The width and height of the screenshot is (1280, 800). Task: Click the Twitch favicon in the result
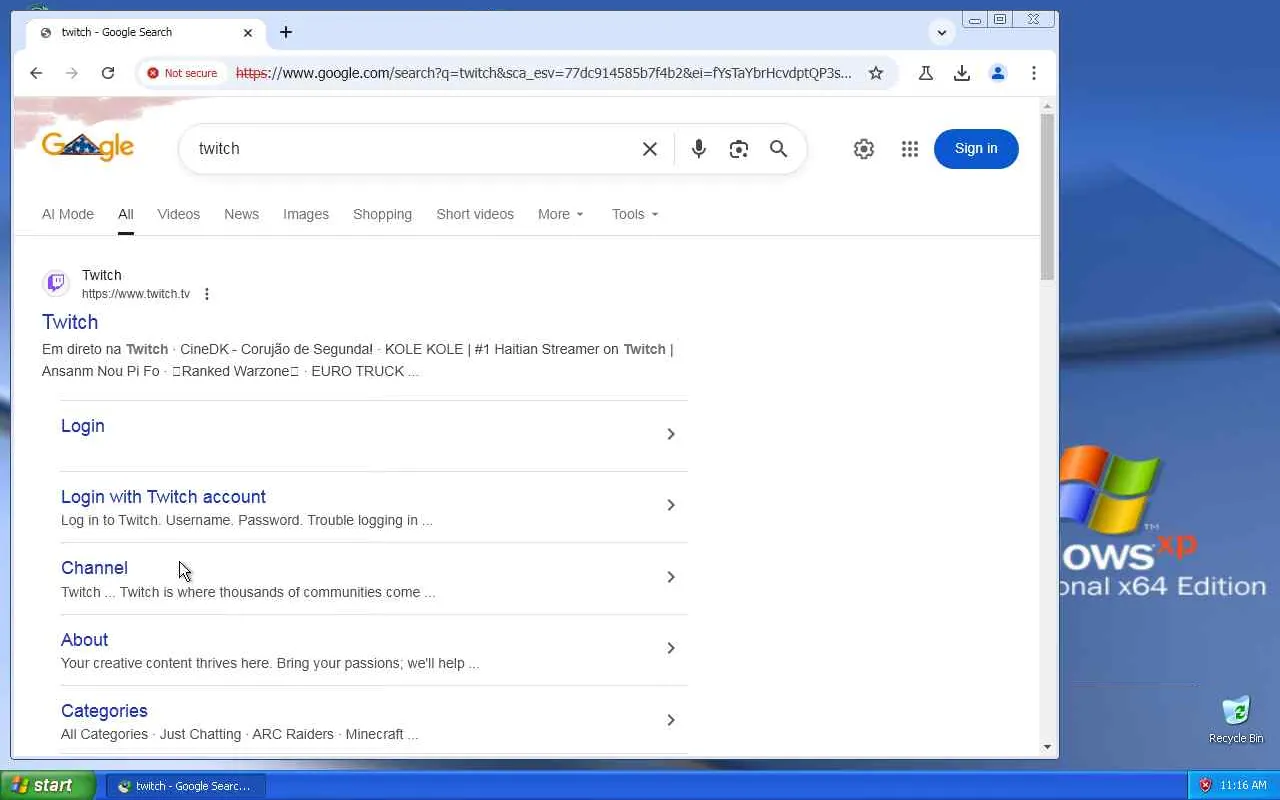click(56, 283)
